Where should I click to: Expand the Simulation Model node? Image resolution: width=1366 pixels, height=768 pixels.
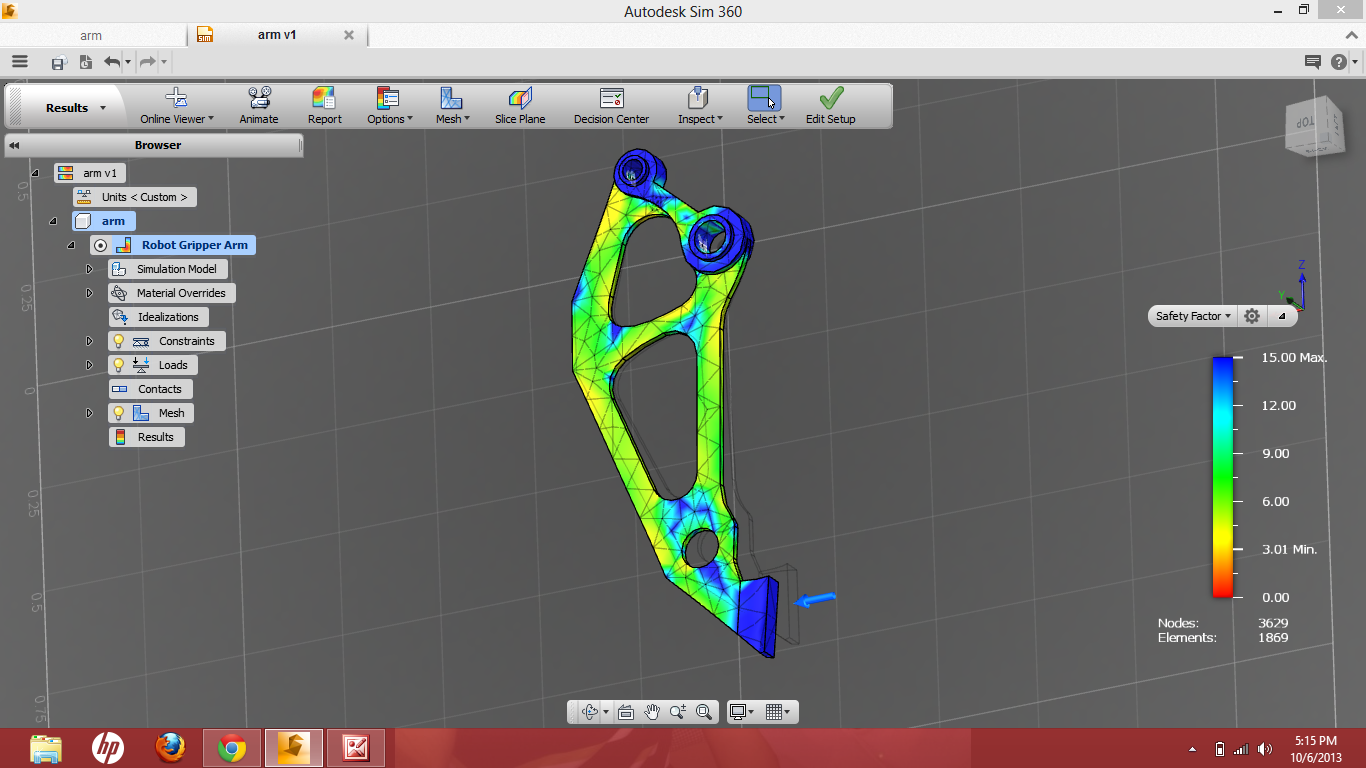tap(89, 269)
